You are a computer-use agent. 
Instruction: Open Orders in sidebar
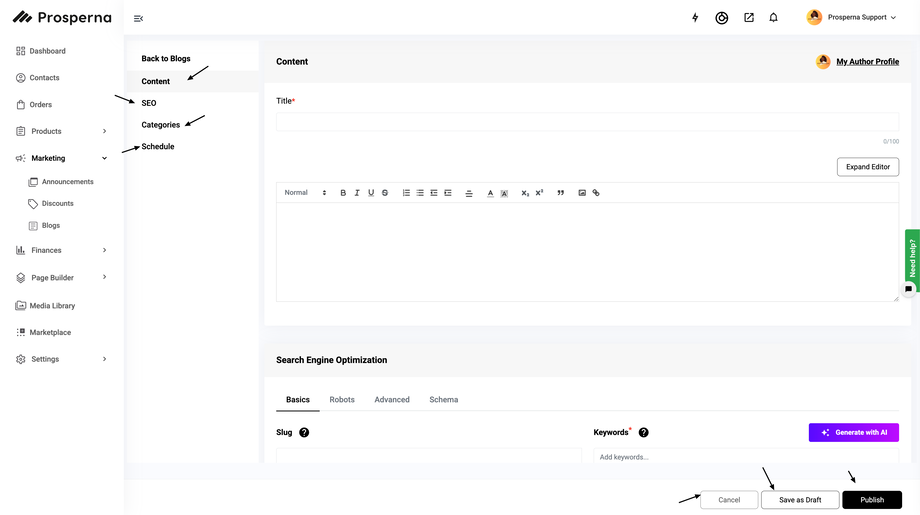coord(34,105)
